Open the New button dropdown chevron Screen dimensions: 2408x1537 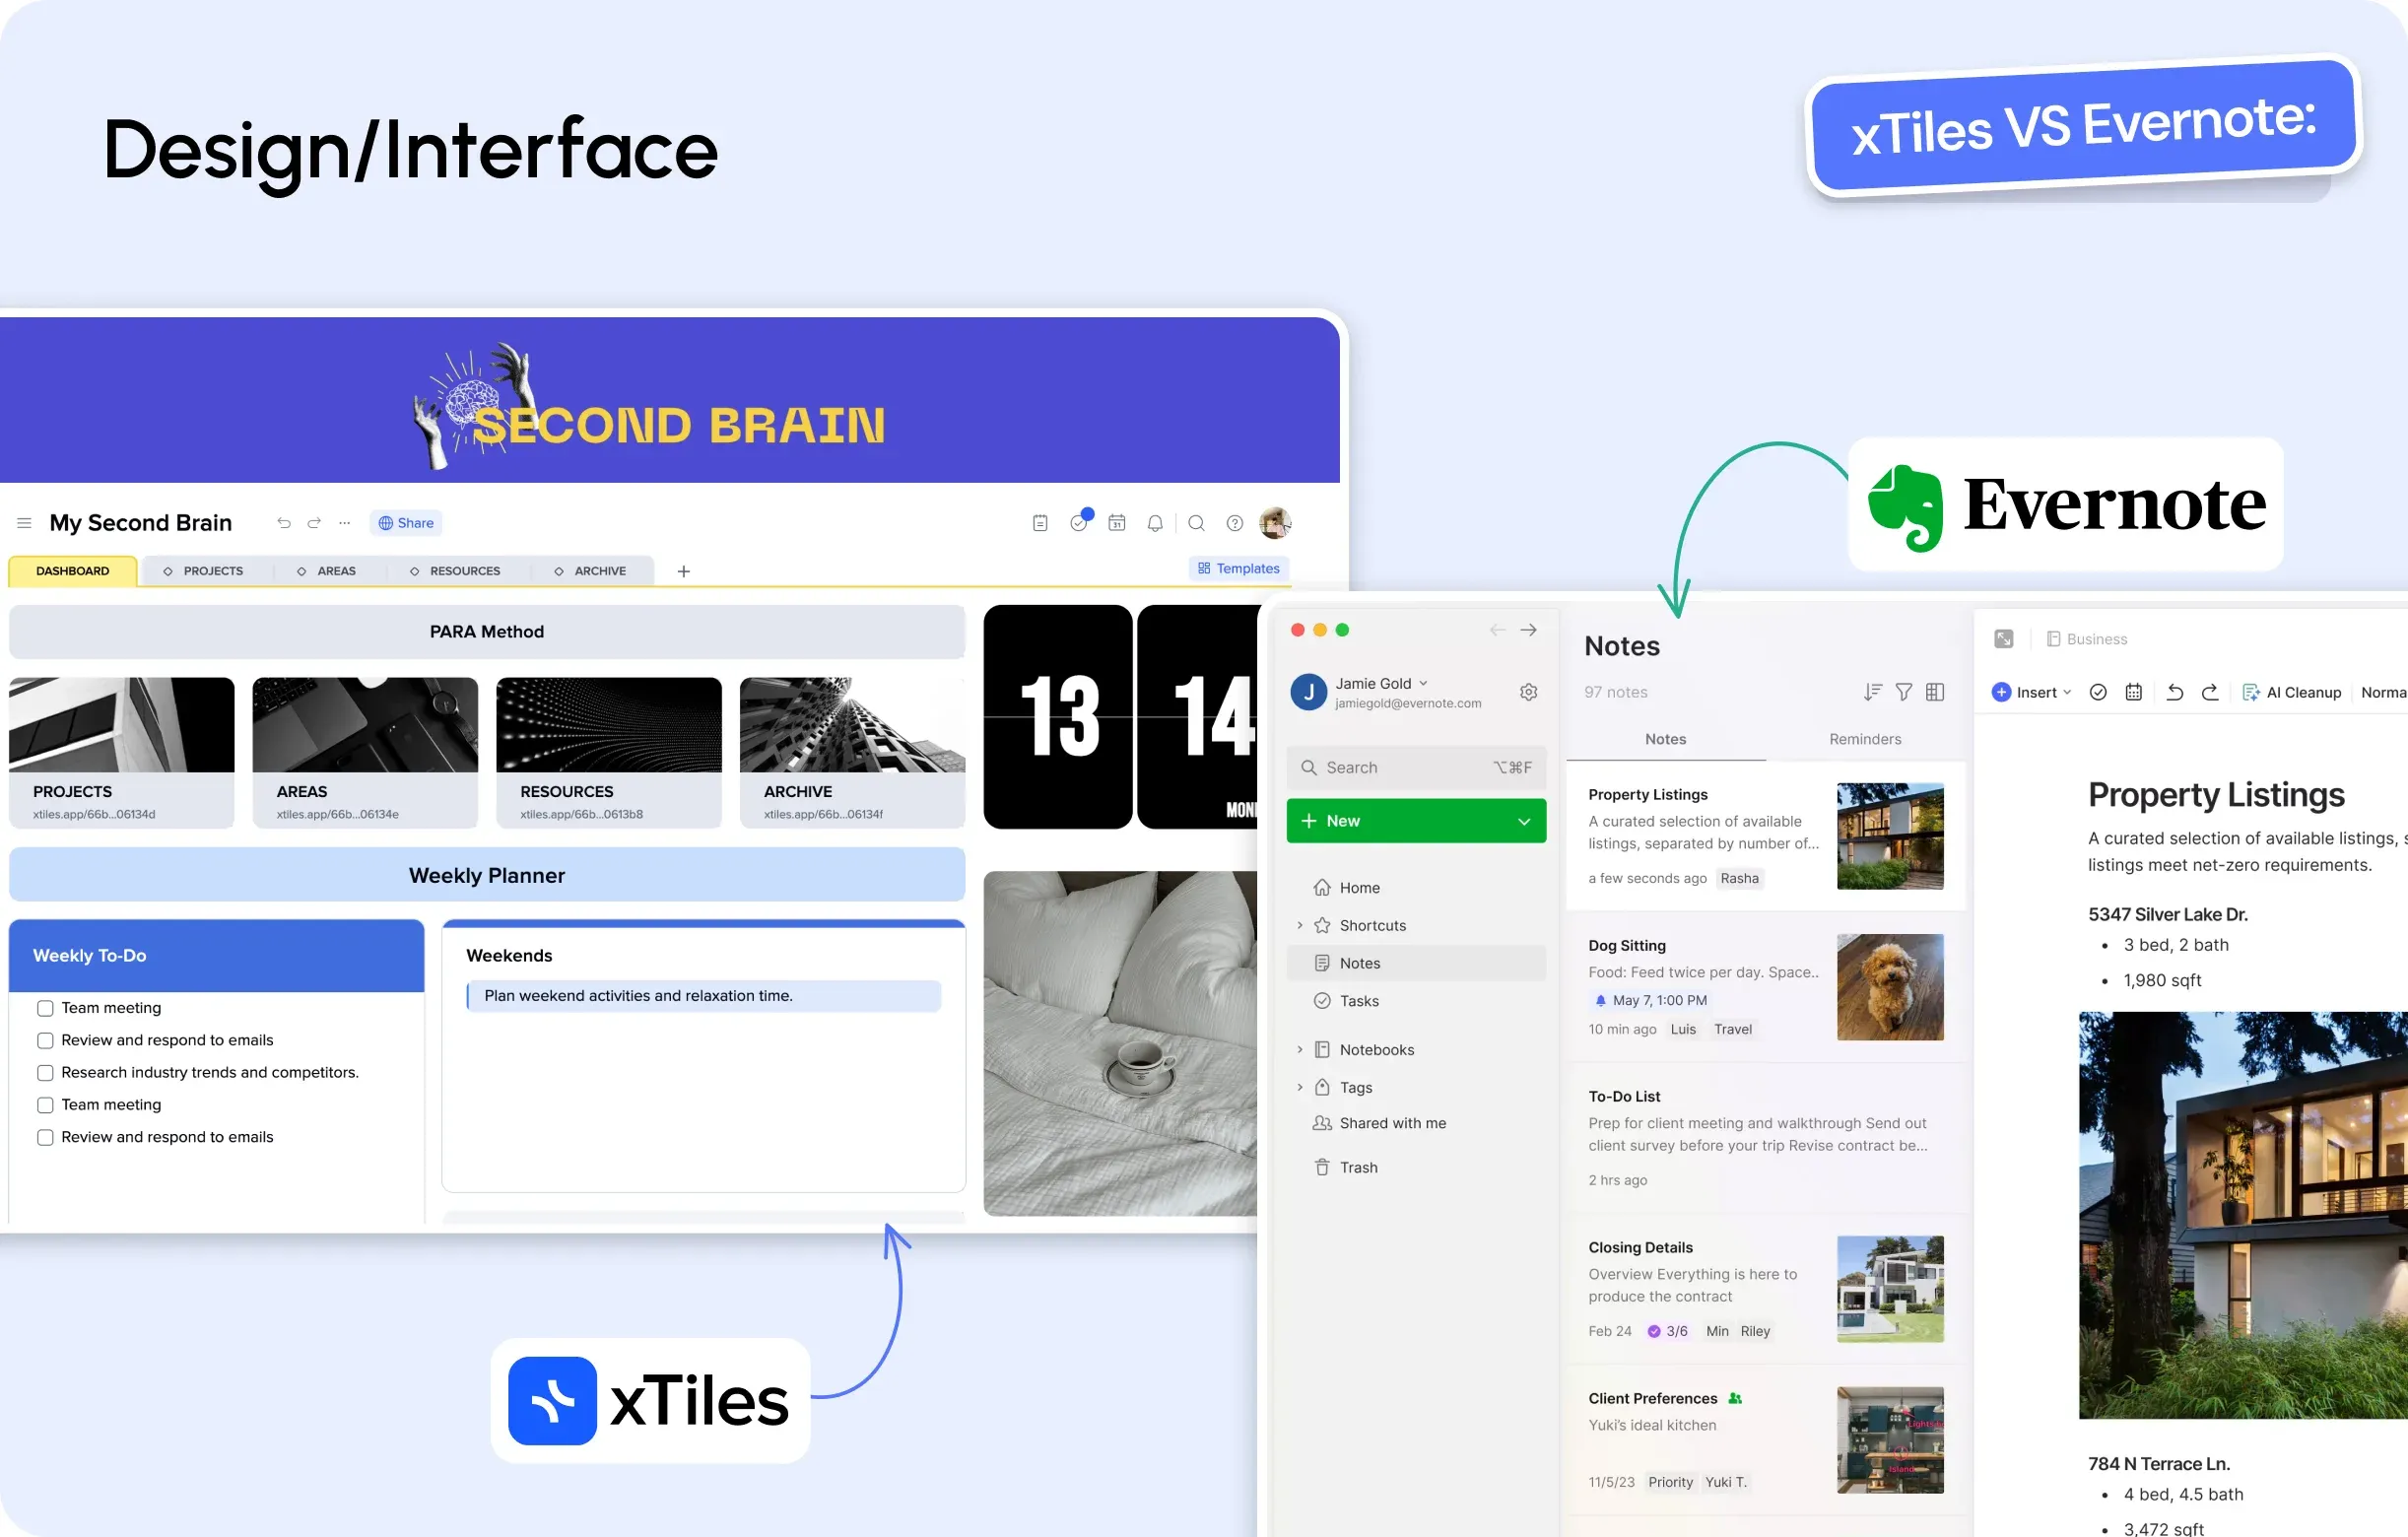pyautogui.click(x=1524, y=821)
